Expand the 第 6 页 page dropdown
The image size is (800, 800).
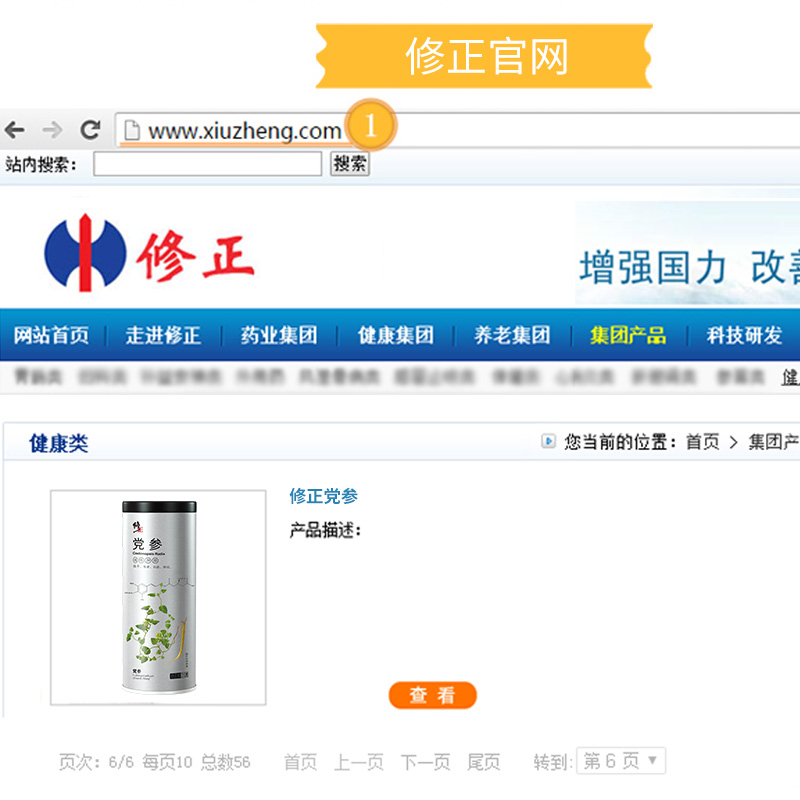pos(621,761)
